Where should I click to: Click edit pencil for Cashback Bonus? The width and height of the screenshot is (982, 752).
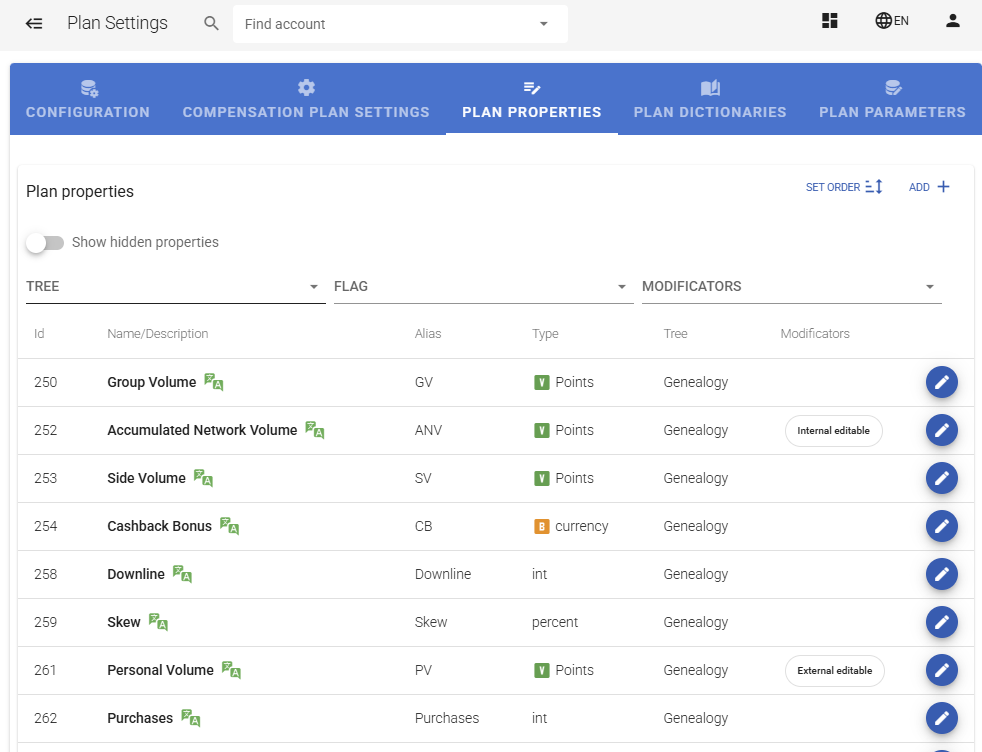tap(941, 526)
